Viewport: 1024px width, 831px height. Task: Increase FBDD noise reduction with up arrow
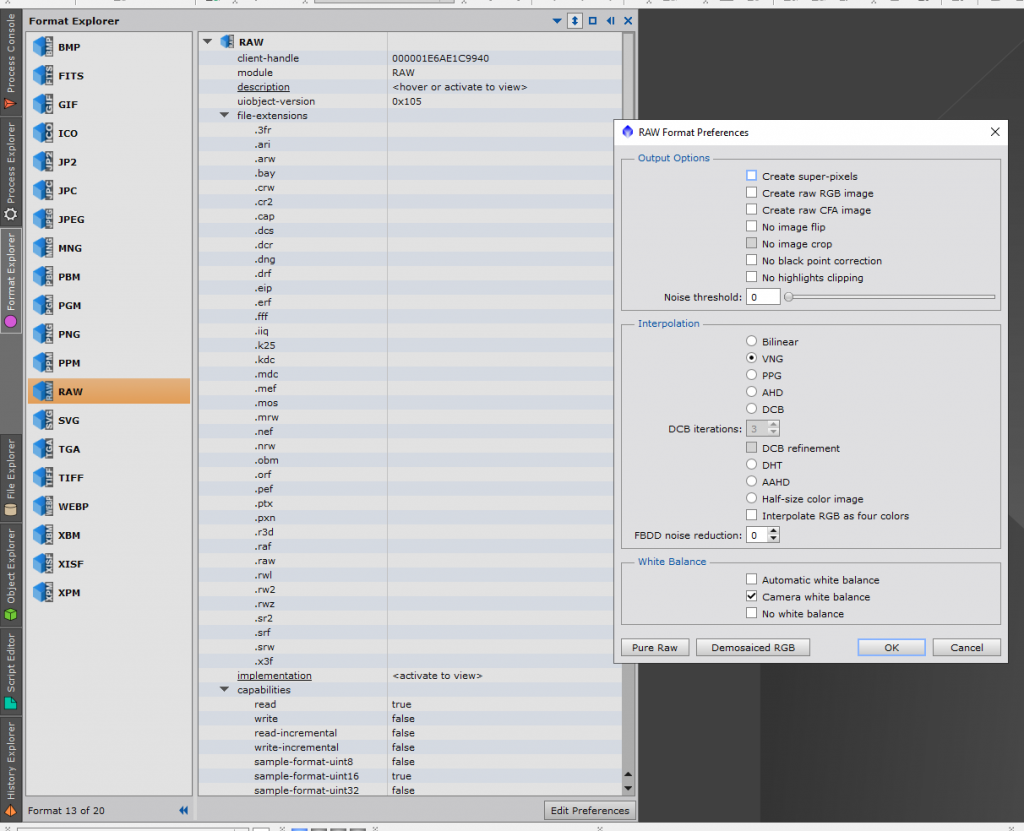(x=774, y=531)
